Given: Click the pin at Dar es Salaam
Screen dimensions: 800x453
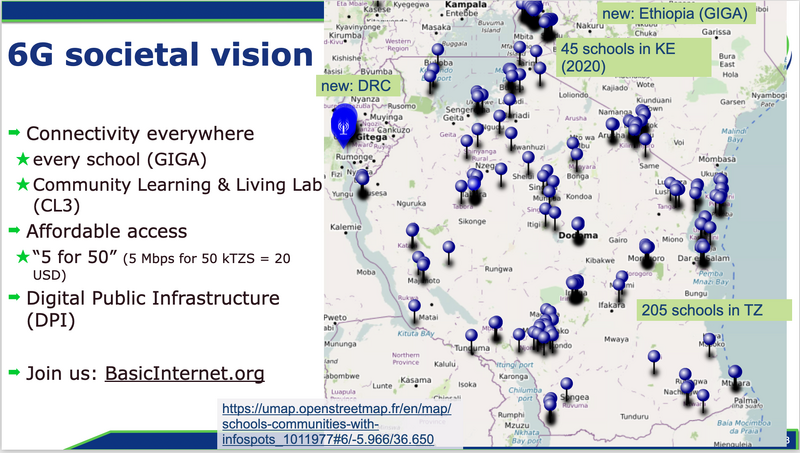Looking at the screenshot, I should click(703, 253).
